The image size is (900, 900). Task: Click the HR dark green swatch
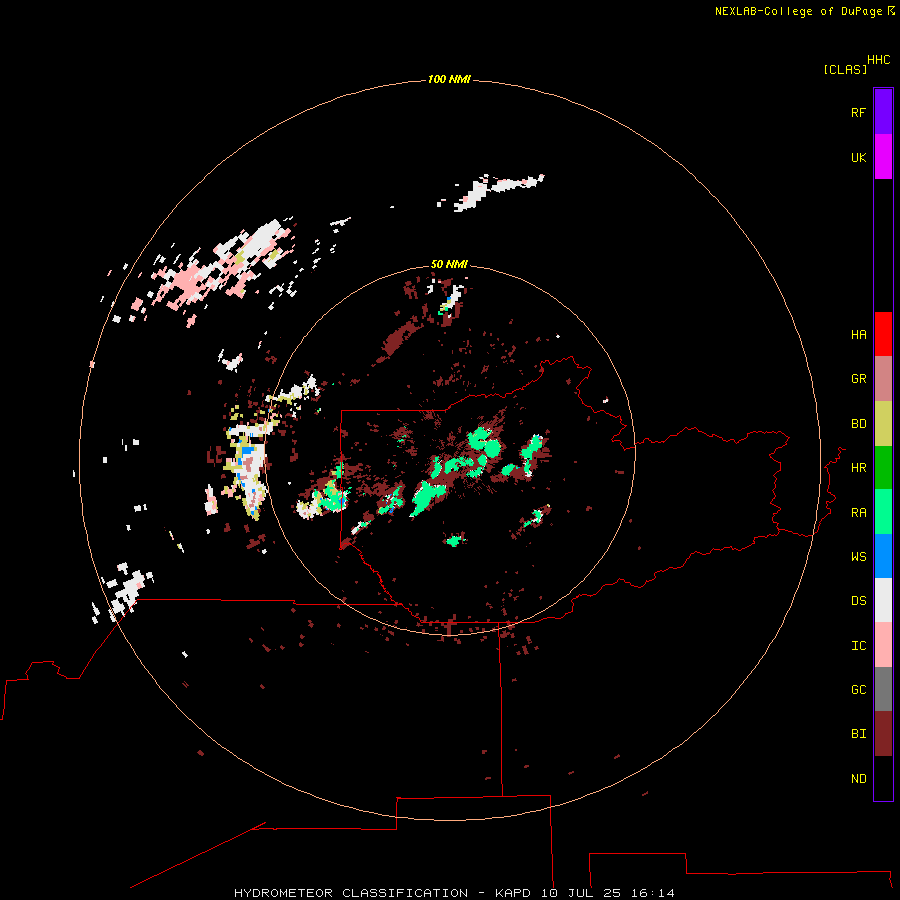point(883,468)
